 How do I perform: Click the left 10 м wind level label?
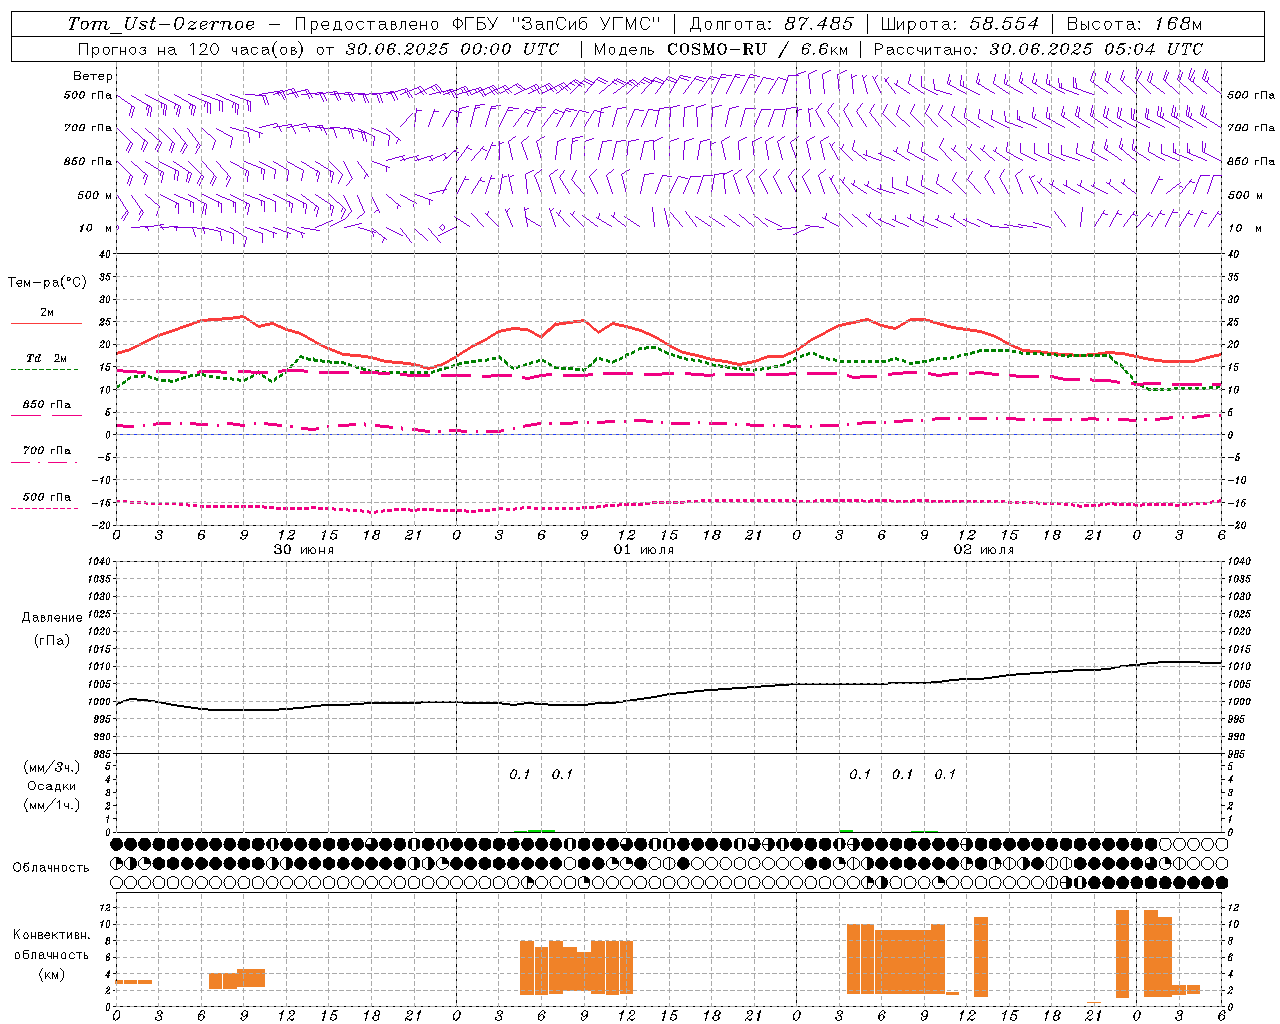coord(94,228)
